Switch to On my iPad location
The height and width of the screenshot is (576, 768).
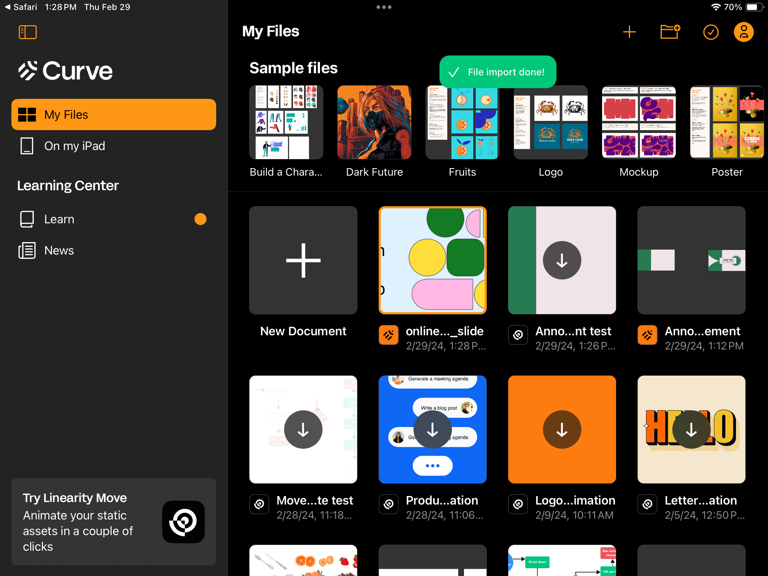pos(114,146)
